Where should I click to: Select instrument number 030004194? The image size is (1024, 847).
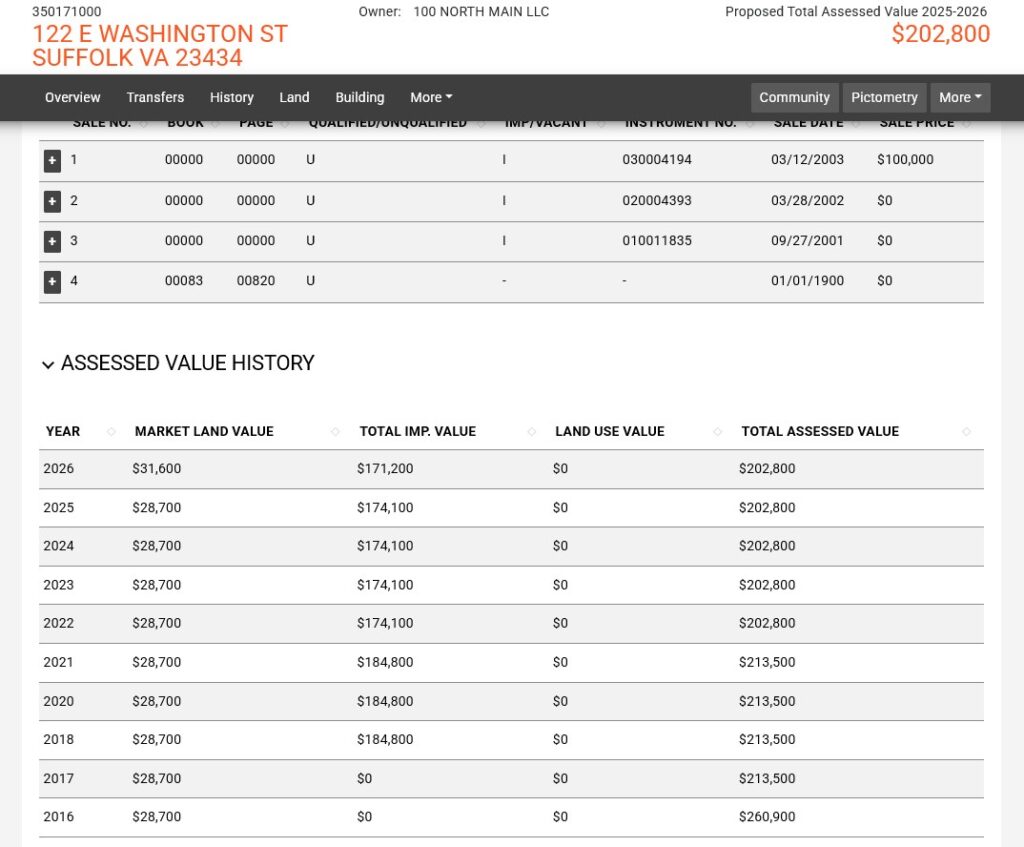click(657, 160)
